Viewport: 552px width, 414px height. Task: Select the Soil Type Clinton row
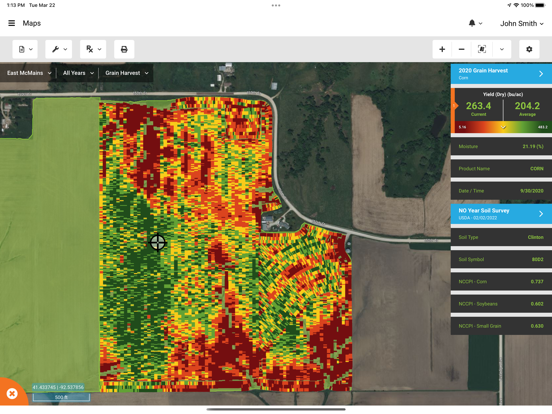click(501, 237)
